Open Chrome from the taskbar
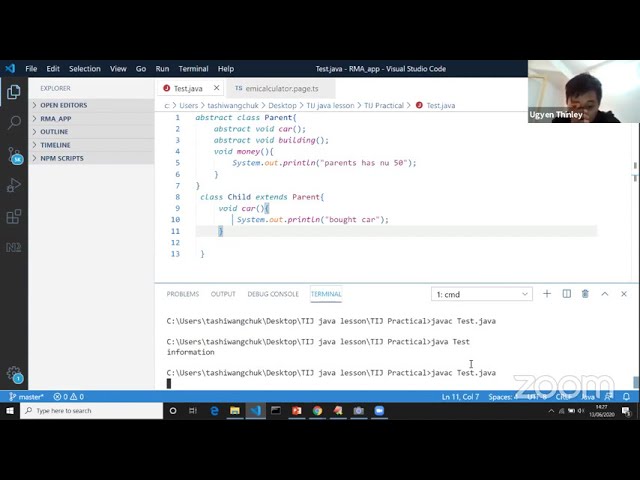Viewport: 640px width, 480px height. (317, 411)
